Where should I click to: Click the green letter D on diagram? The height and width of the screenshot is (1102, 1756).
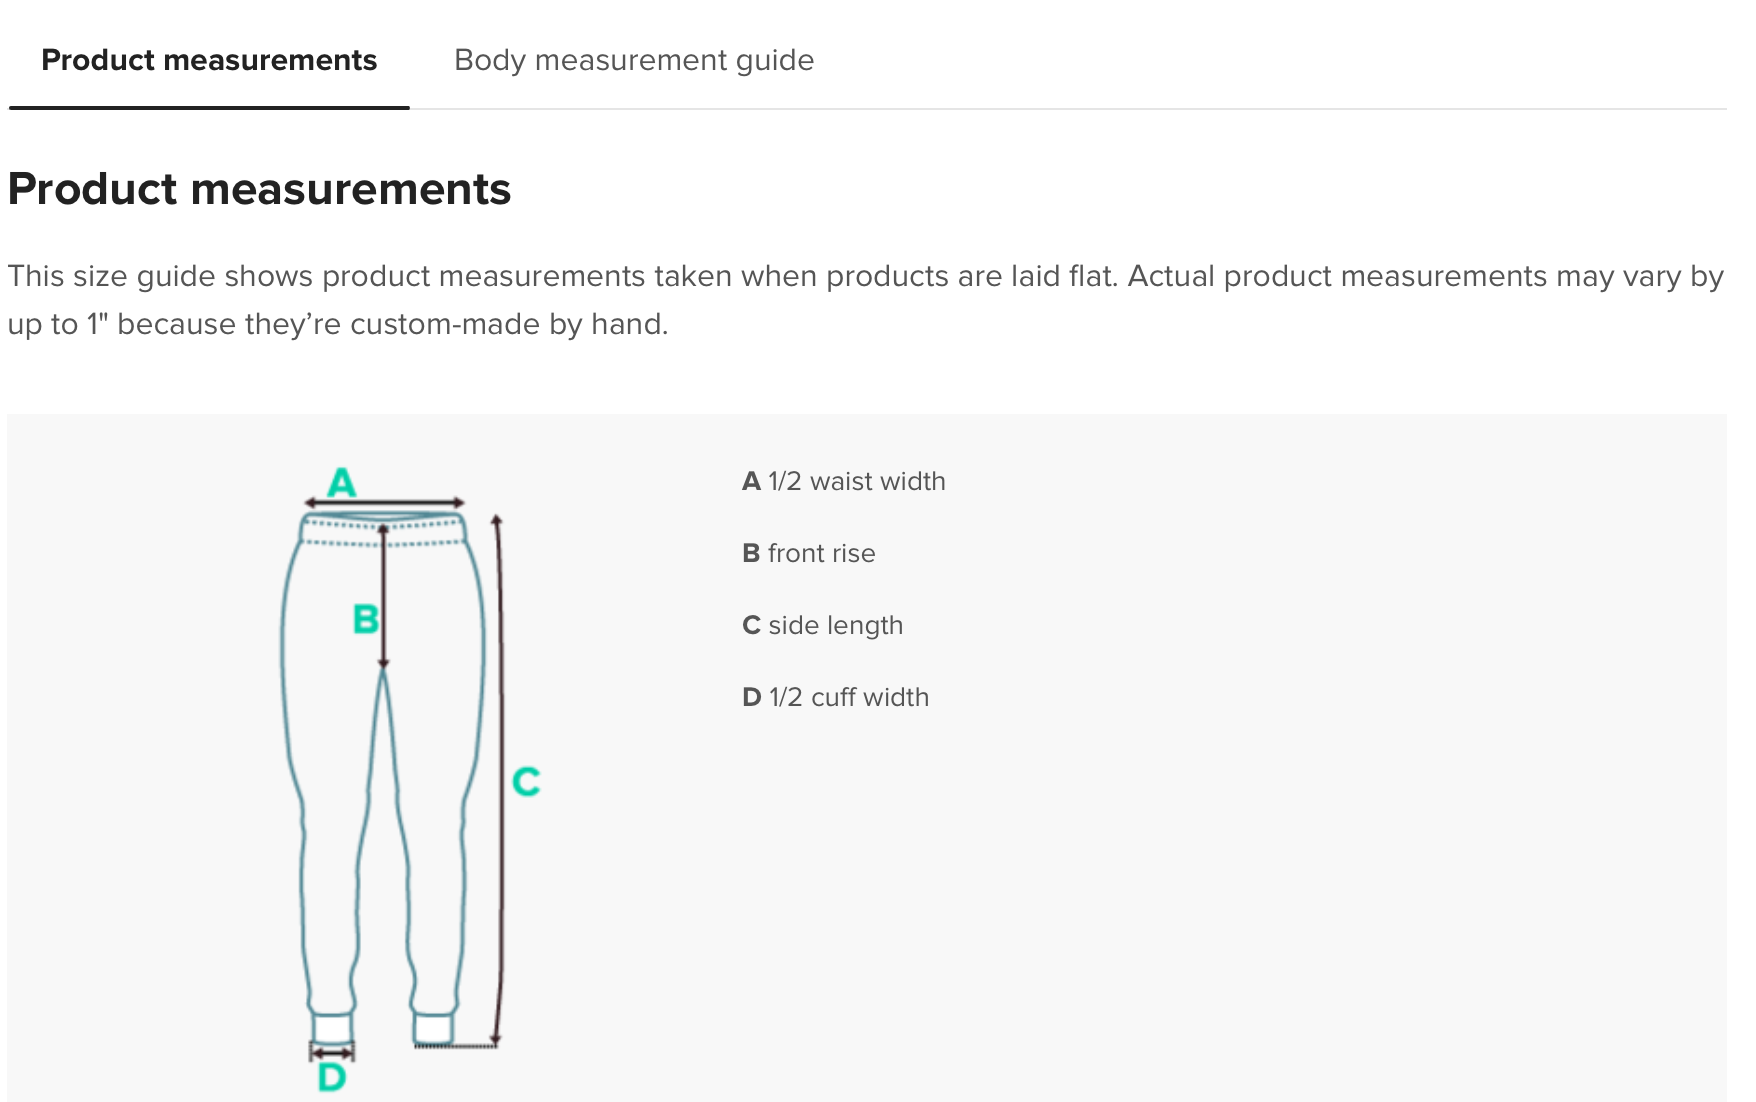point(332,1078)
